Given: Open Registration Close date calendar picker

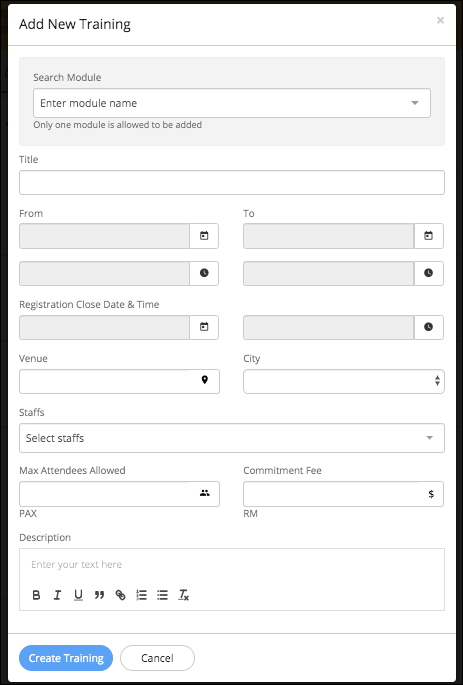Looking at the screenshot, I should coord(204,327).
